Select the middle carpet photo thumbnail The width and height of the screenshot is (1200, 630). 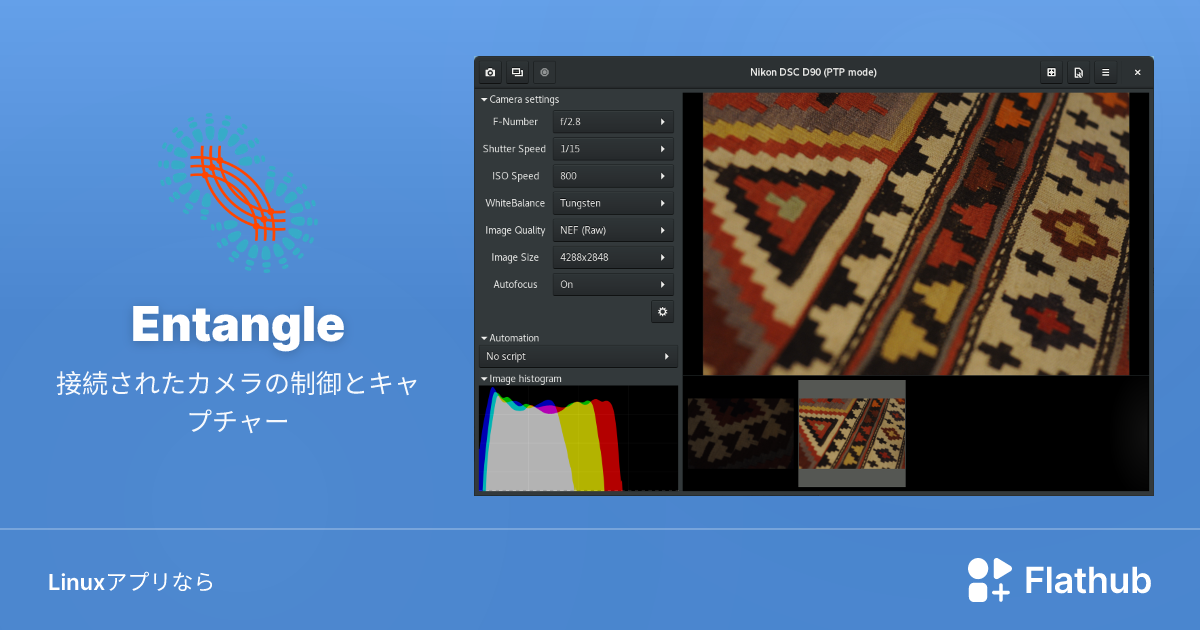coord(851,433)
